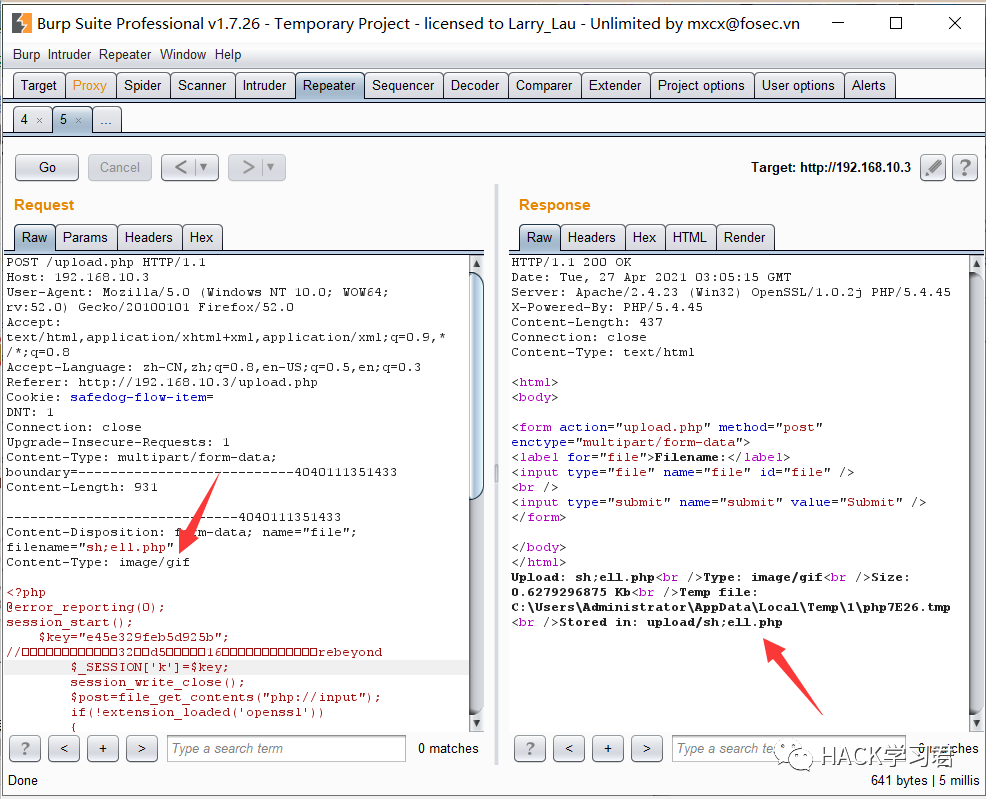Click "Stored in: upload/sh;ell.php" response text
The height and width of the screenshot is (799, 986).
click(671, 622)
